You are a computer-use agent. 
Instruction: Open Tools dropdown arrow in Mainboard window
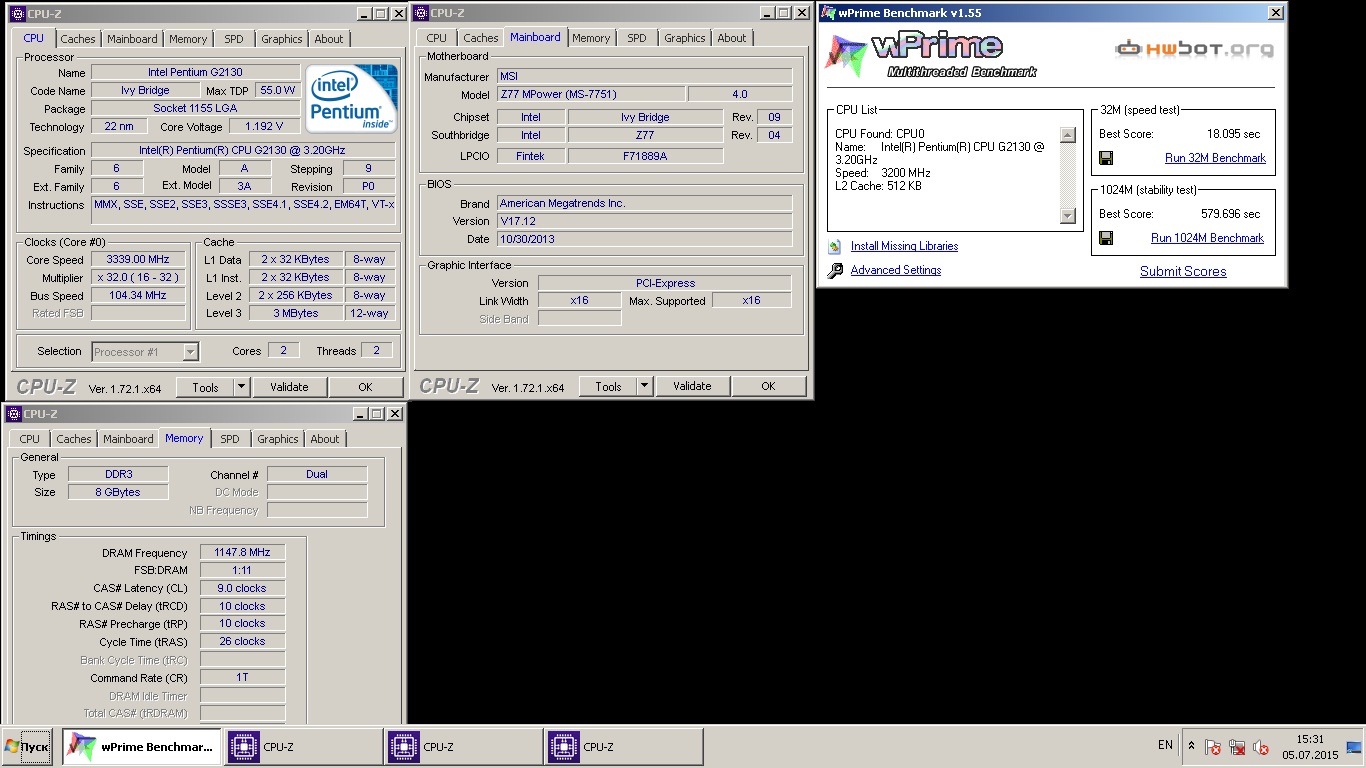click(x=644, y=387)
